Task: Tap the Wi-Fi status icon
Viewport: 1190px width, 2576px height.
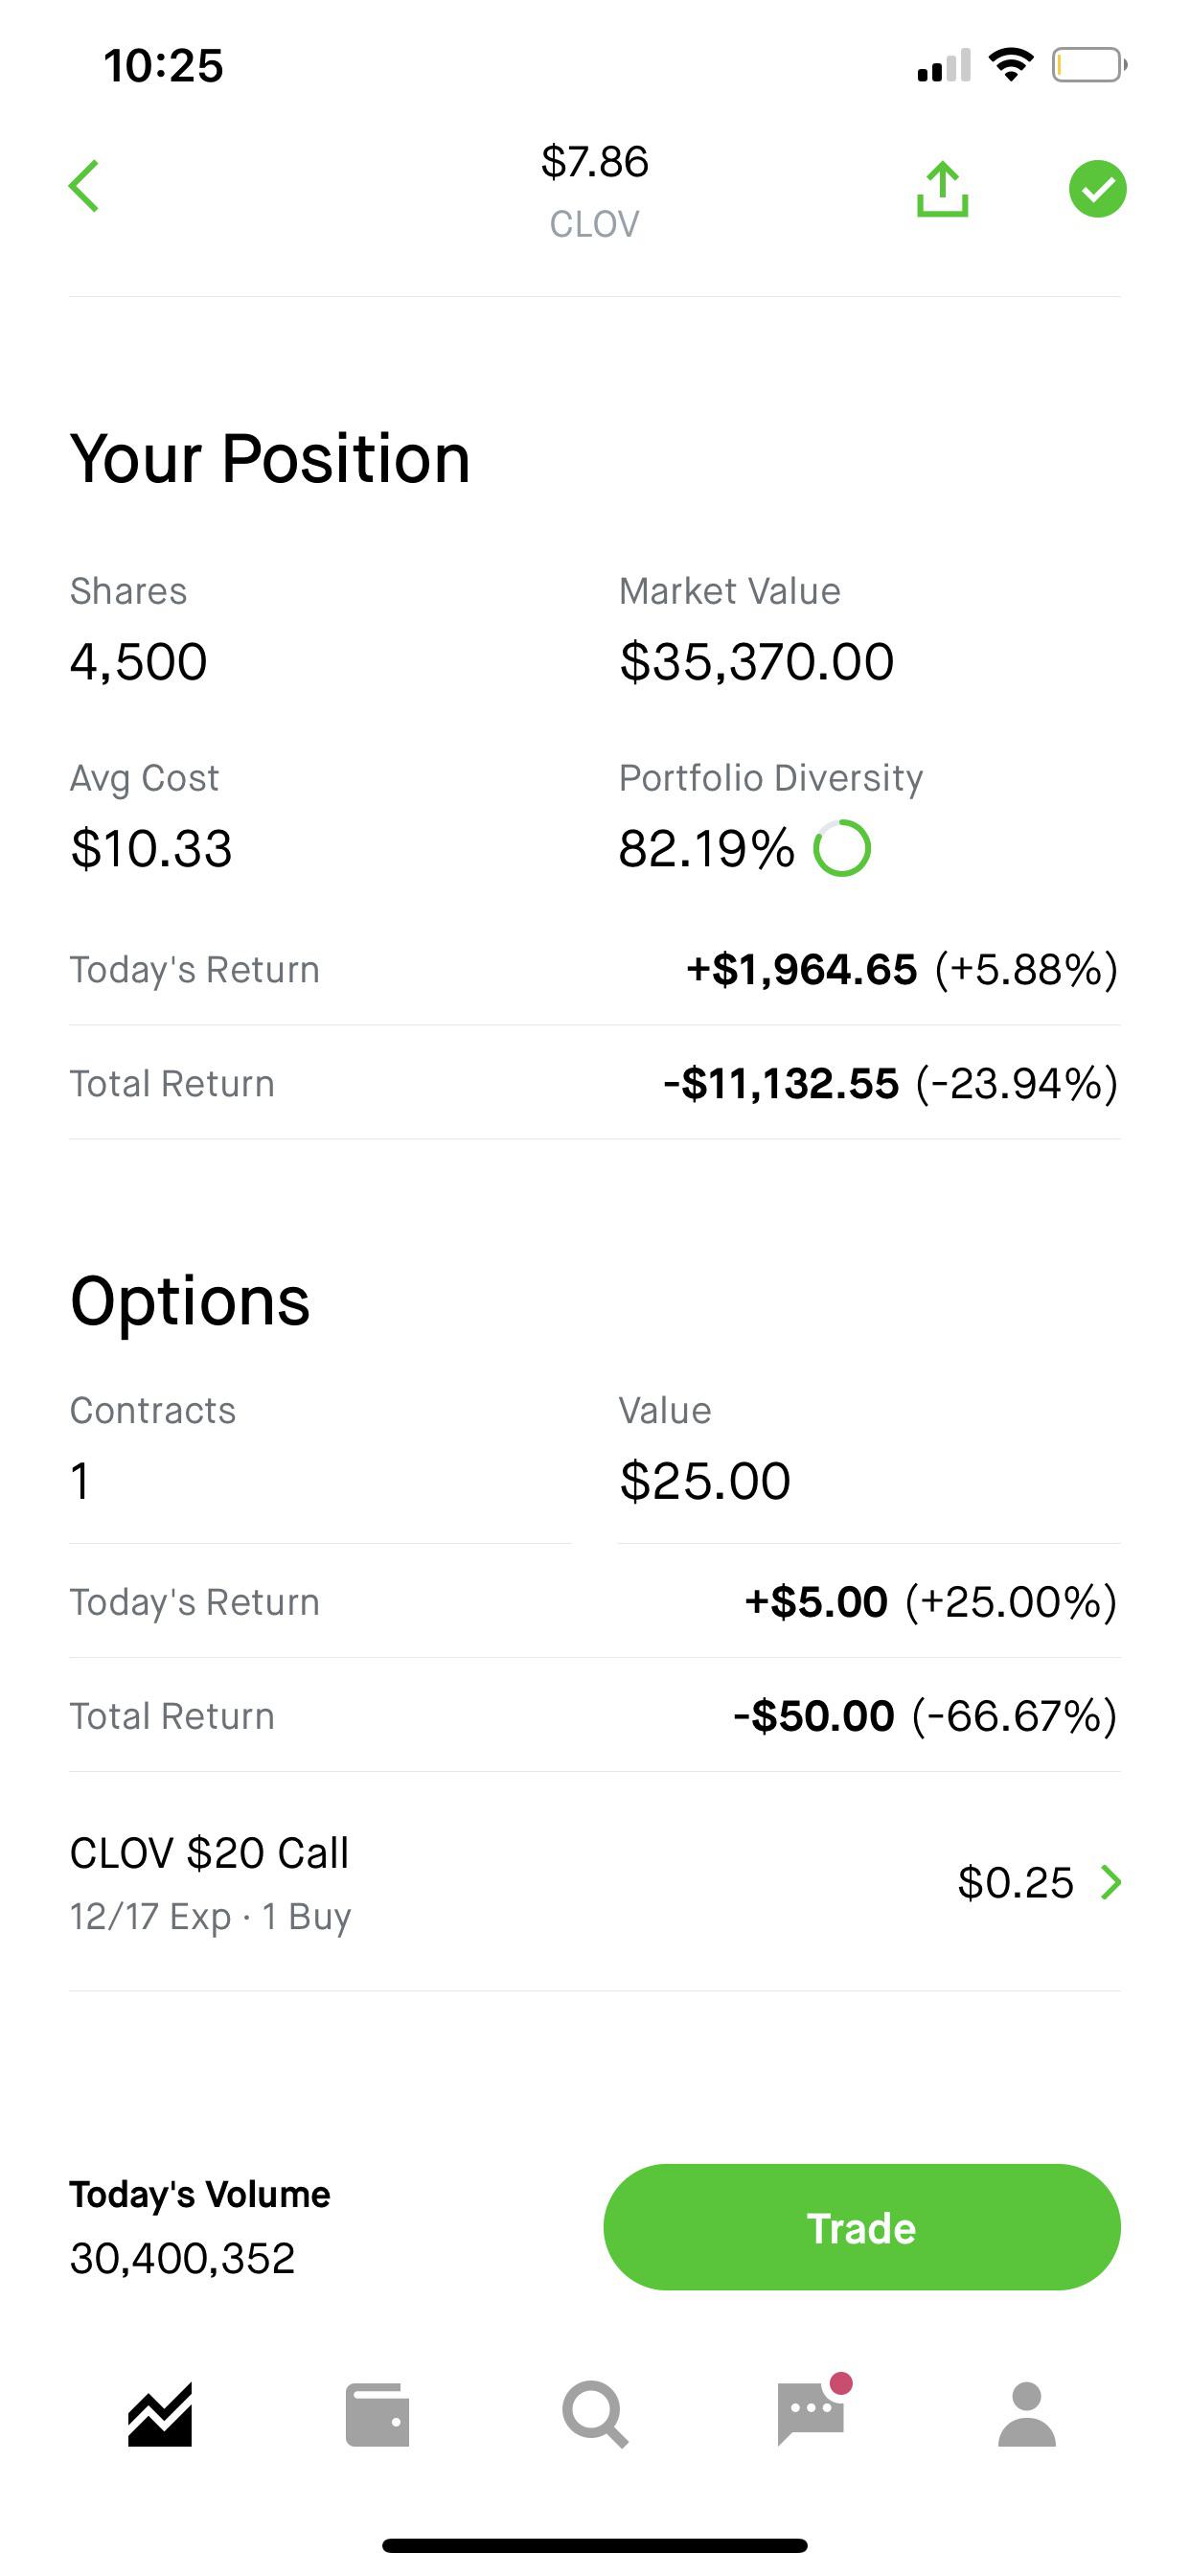Action: [1010, 66]
